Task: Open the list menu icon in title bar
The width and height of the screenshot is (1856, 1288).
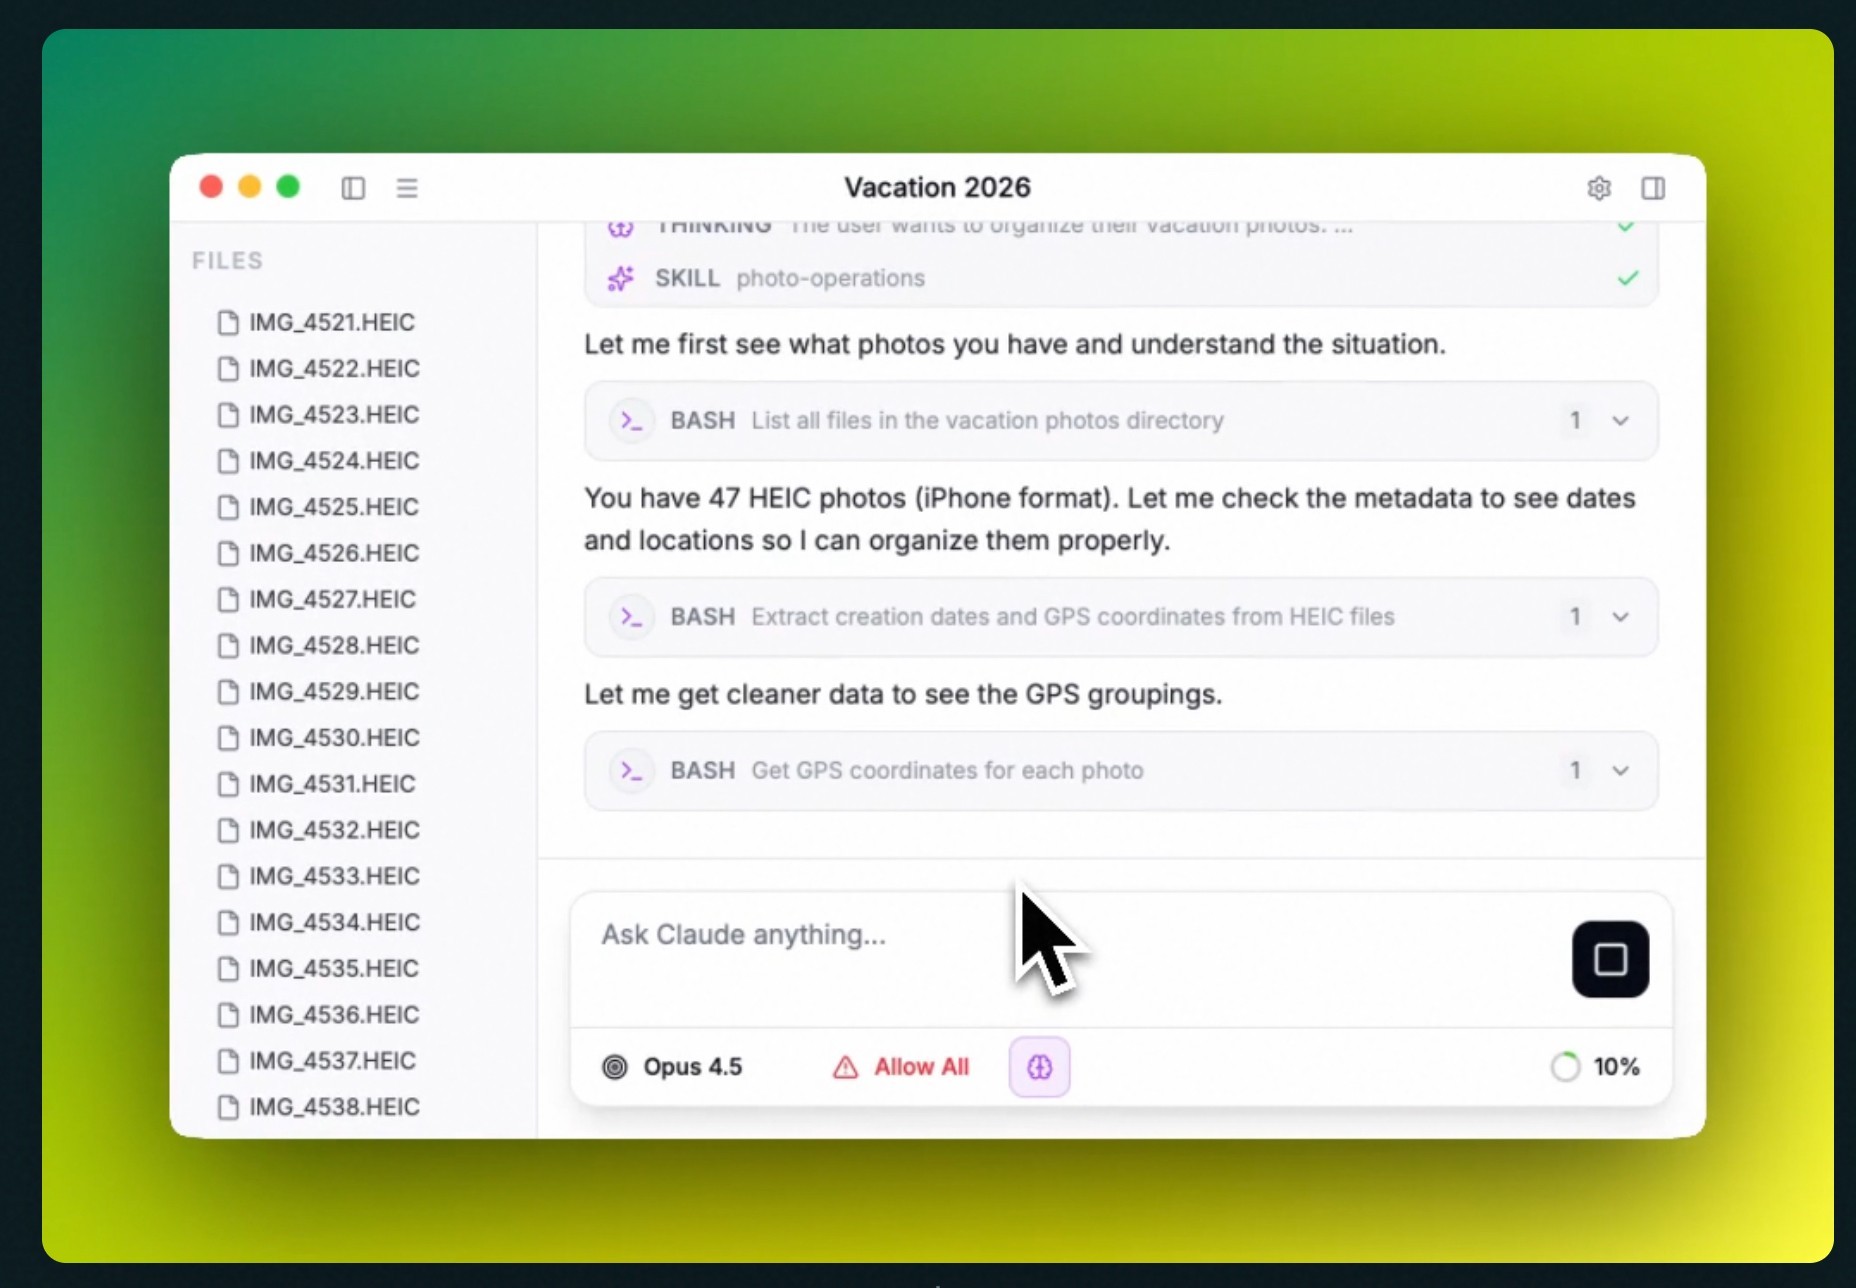Action: [407, 188]
